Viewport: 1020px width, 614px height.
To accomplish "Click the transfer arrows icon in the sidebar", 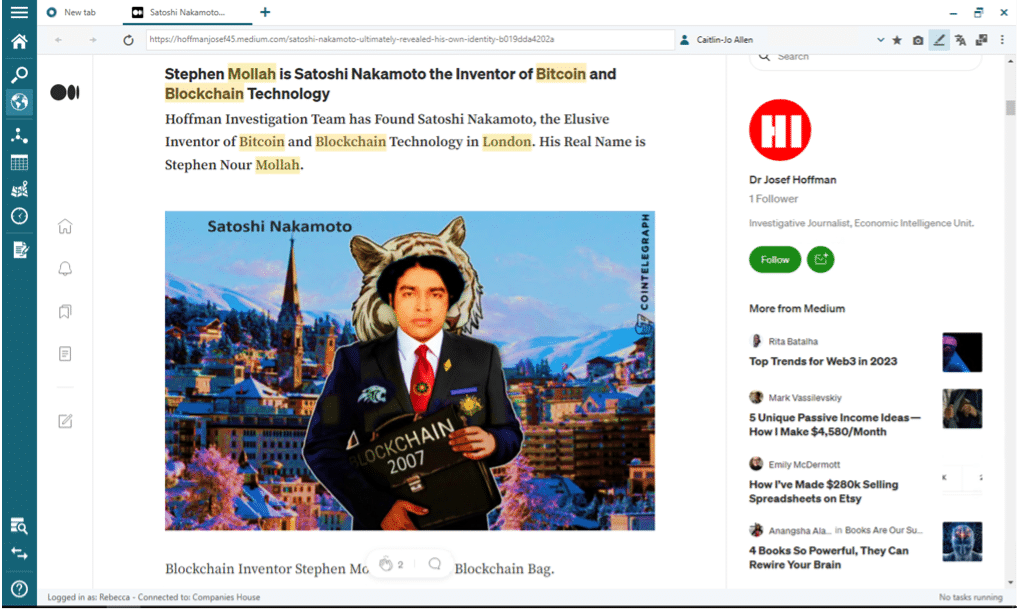I will [x=19, y=554].
